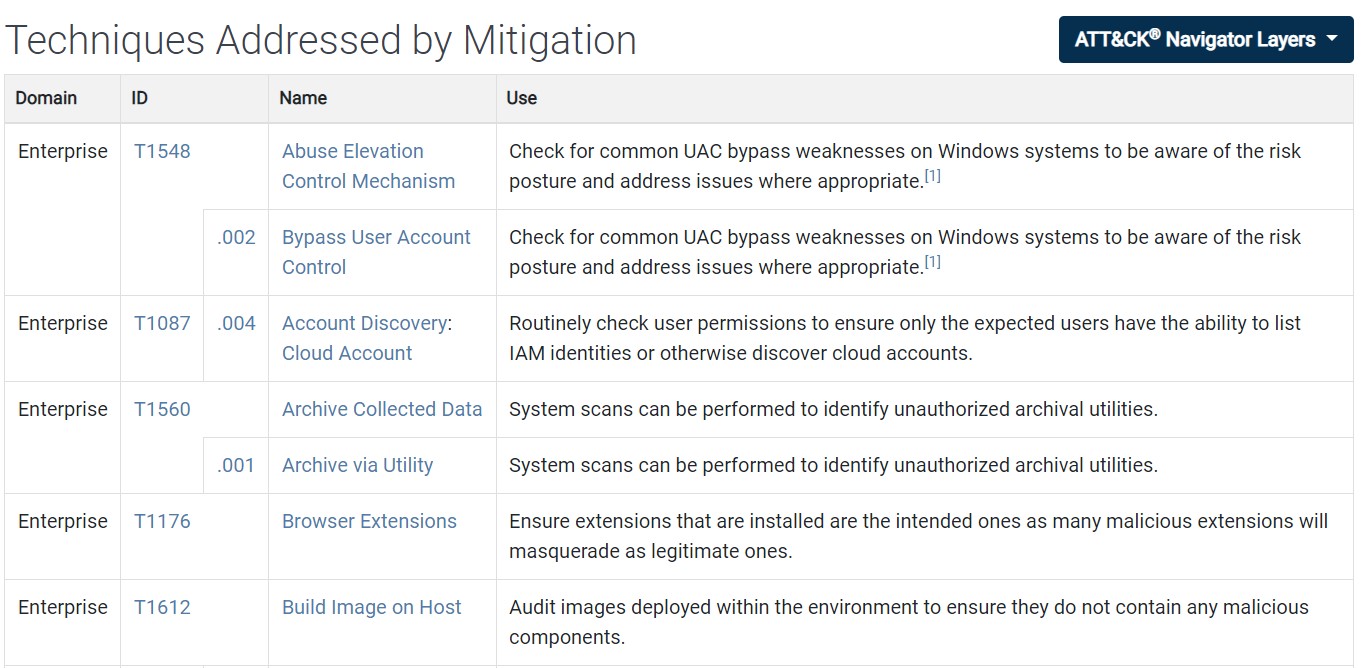Open technique ID T1560 link

pos(162,409)
